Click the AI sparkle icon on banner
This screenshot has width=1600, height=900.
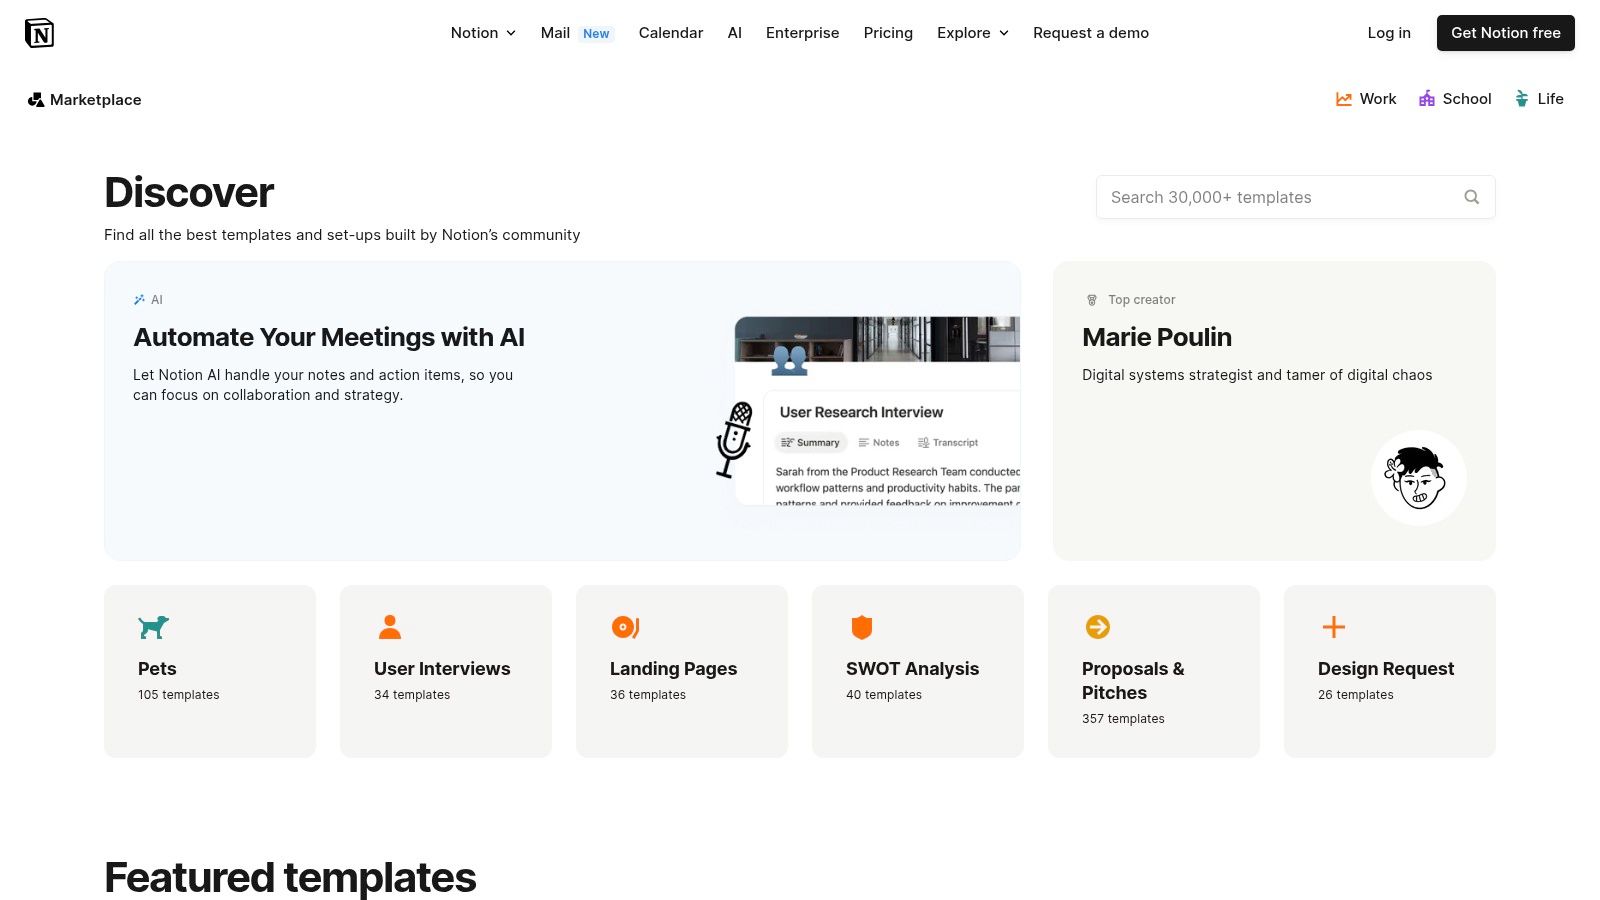(139, 300)
